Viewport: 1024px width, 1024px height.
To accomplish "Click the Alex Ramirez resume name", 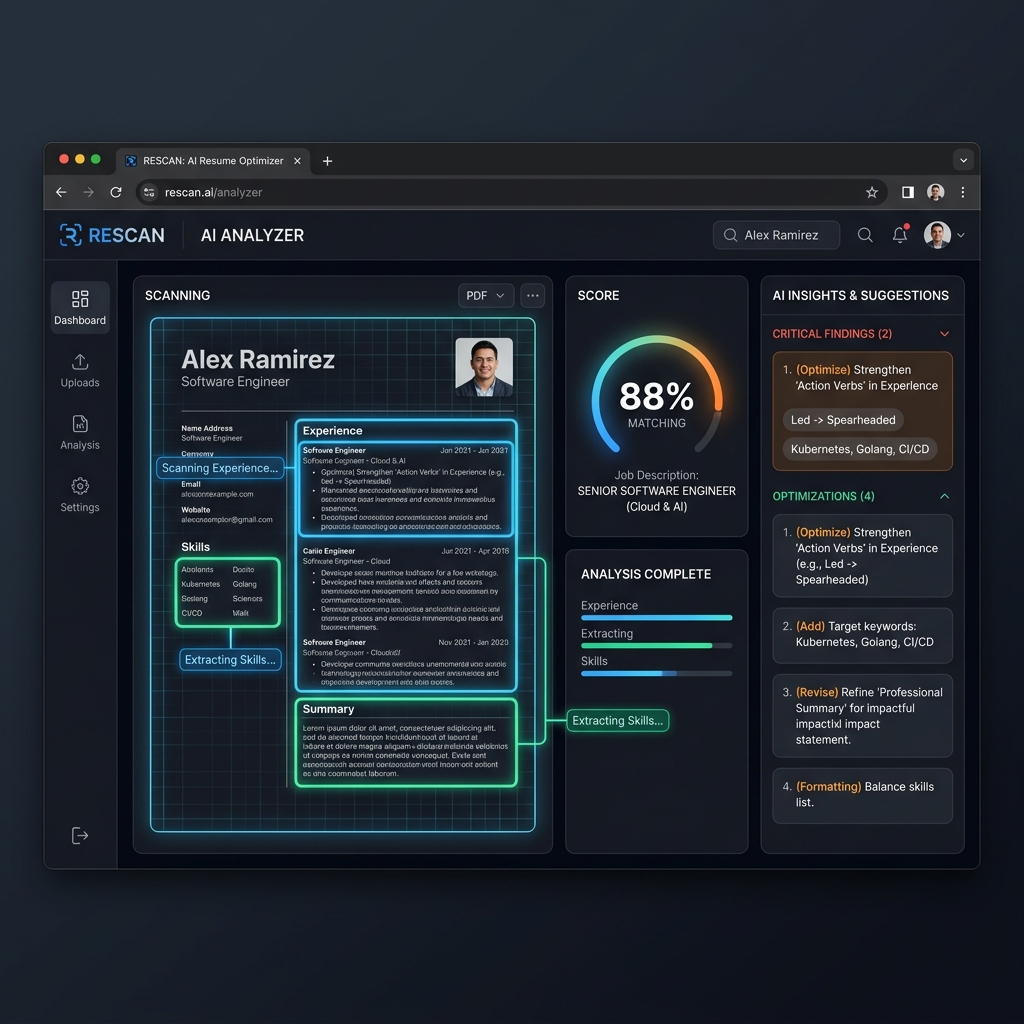I will coord(258,359).
